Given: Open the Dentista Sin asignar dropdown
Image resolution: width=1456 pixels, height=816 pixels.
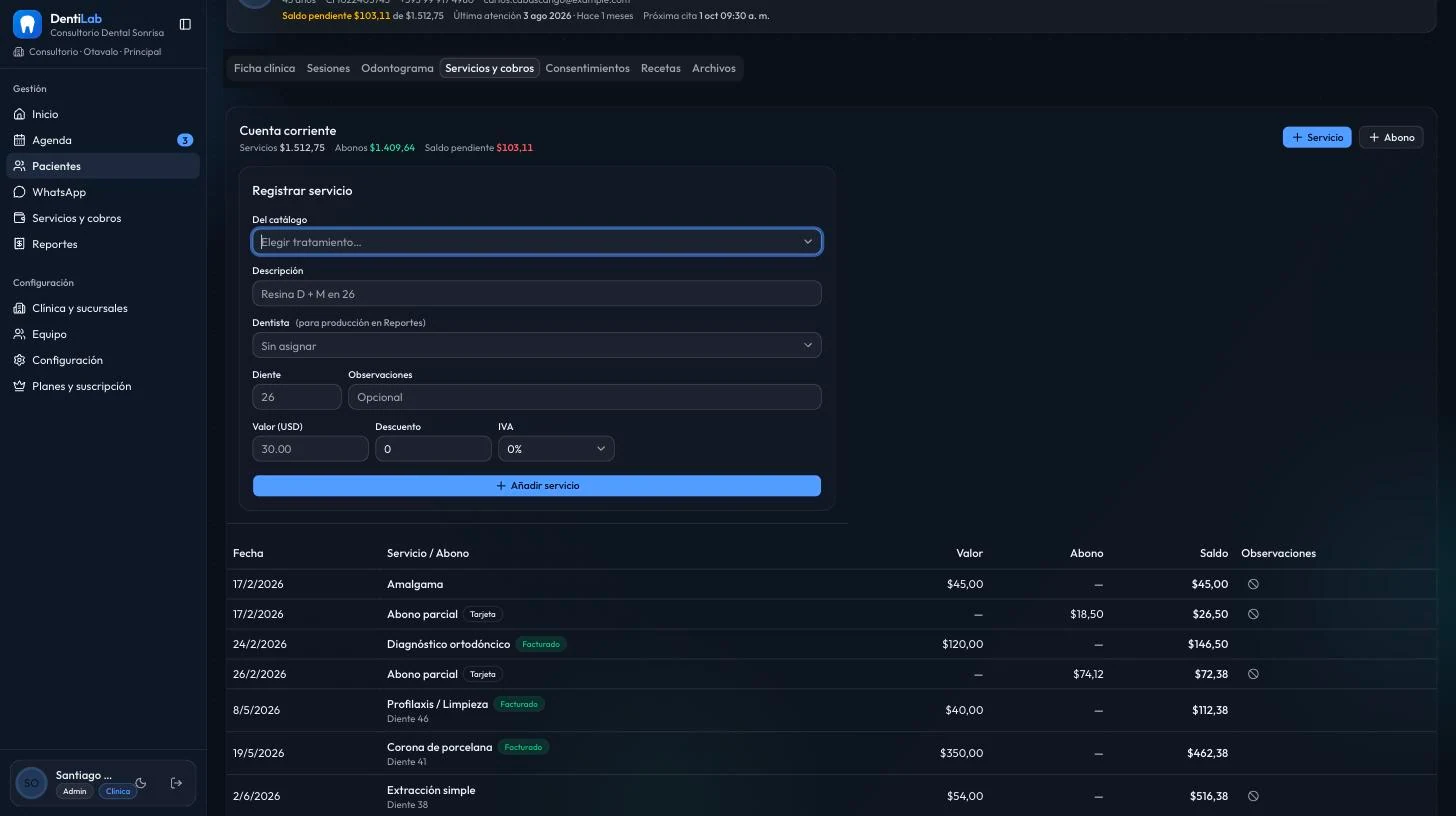Looking at the screenshot, I should click(537, 346).
